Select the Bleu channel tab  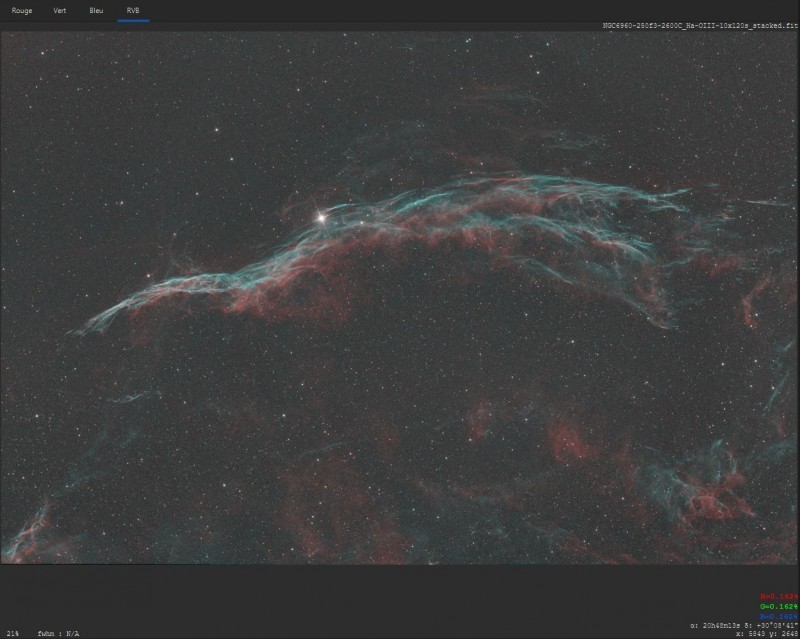(x=96, y=11)
